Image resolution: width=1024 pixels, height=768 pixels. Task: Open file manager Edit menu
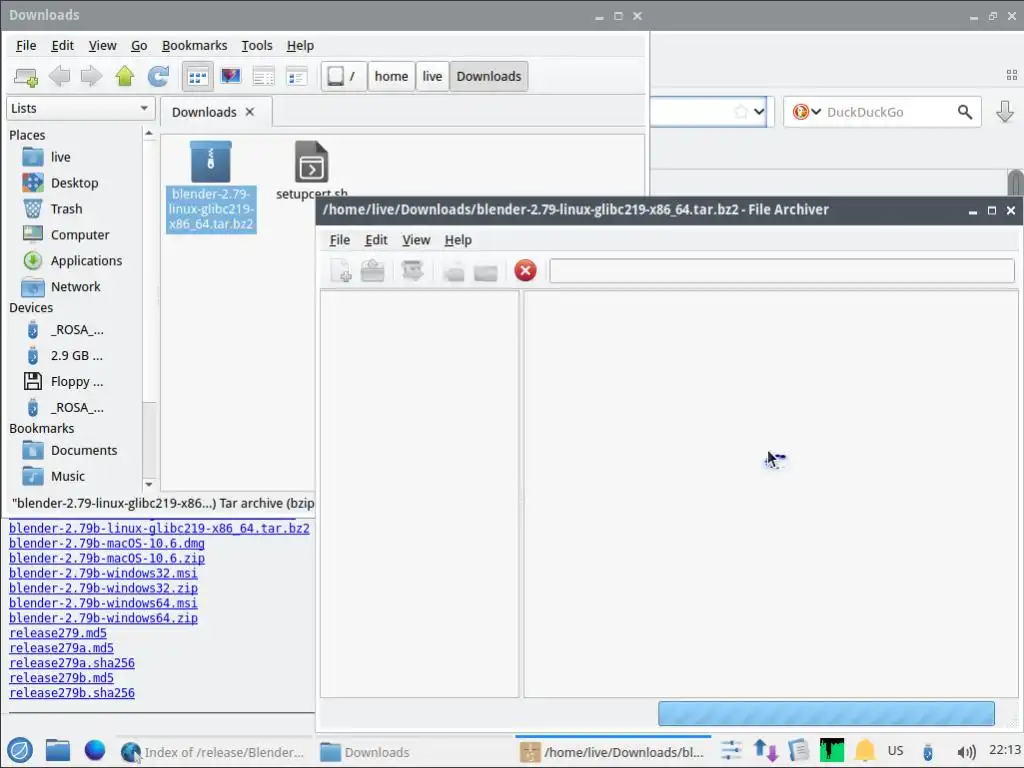(x=62, y=46)
